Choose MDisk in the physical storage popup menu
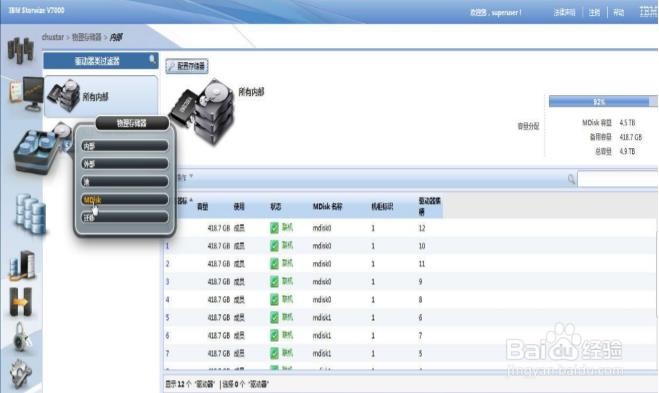 pos(125,200)
